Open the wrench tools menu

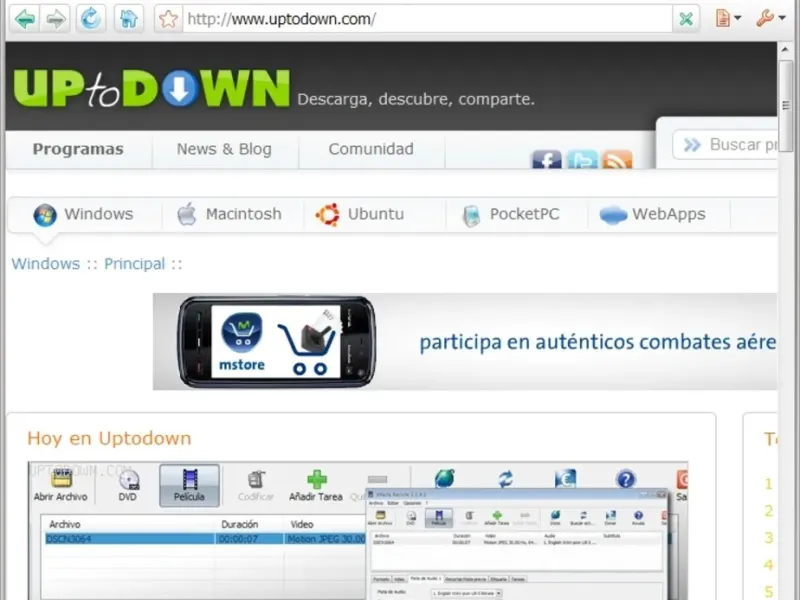tap(770, 18)
